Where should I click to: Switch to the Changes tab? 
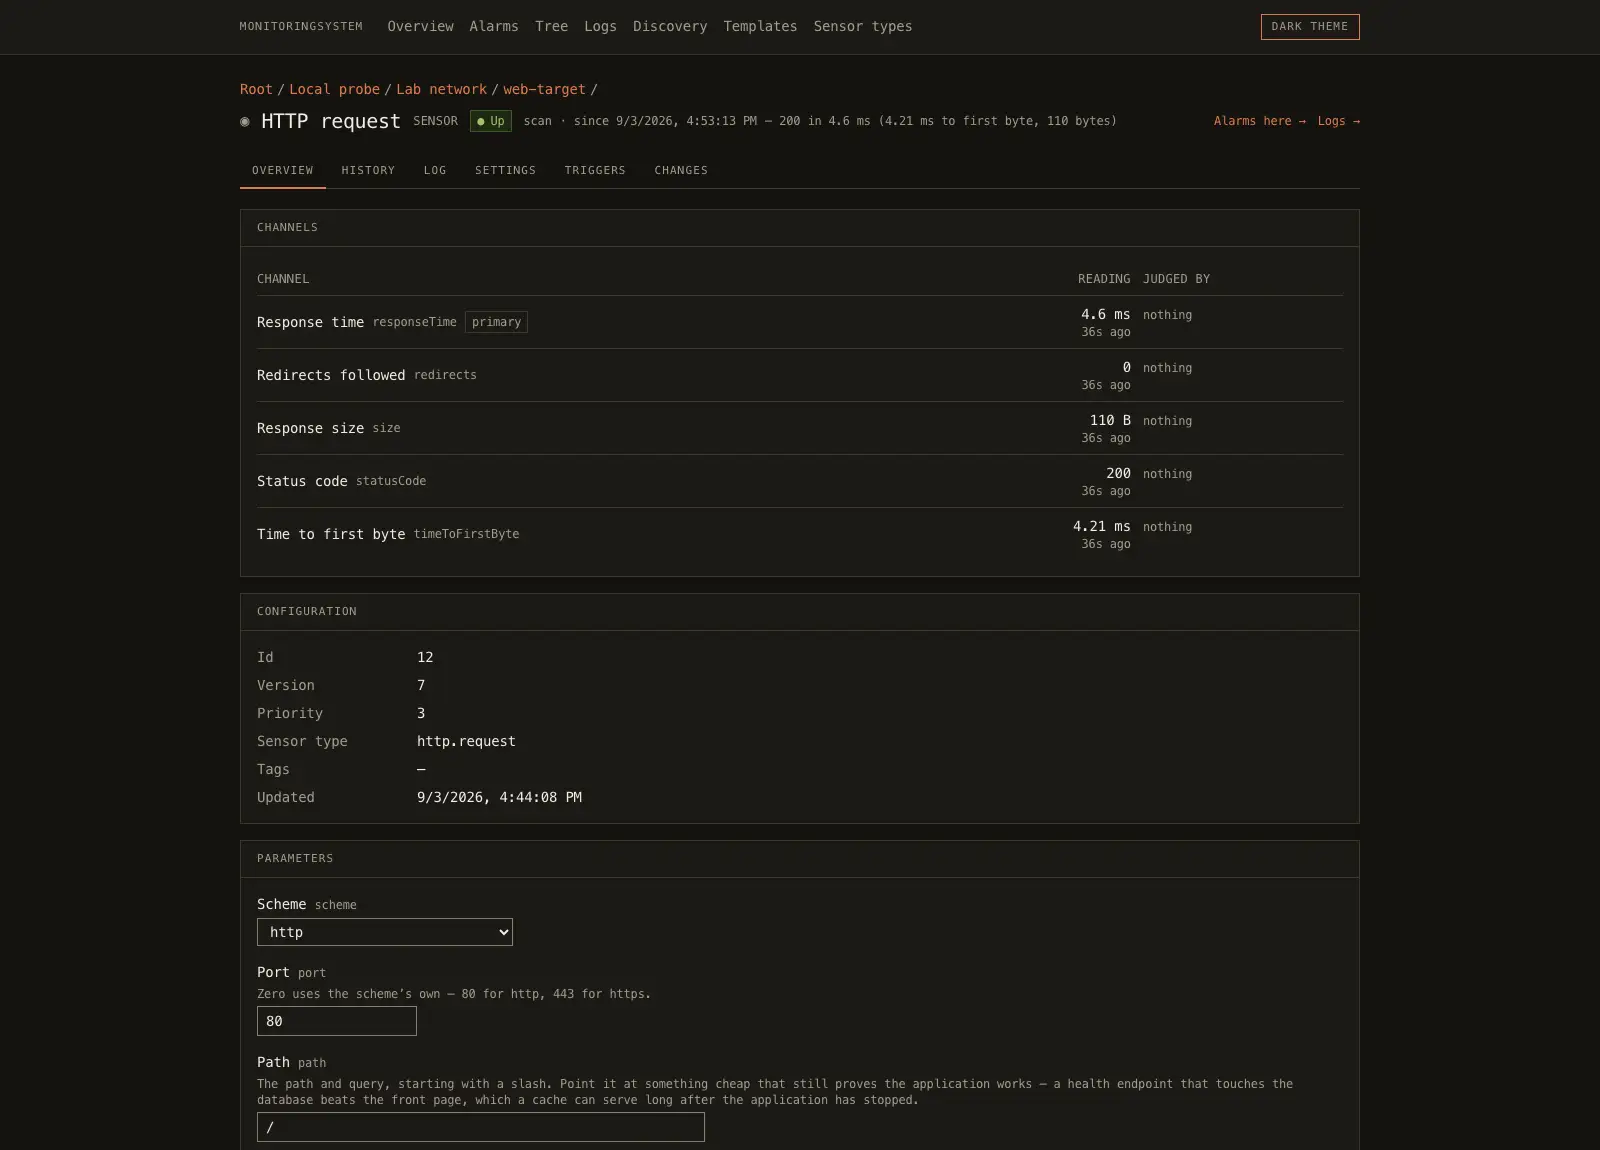tap(681, 170)
